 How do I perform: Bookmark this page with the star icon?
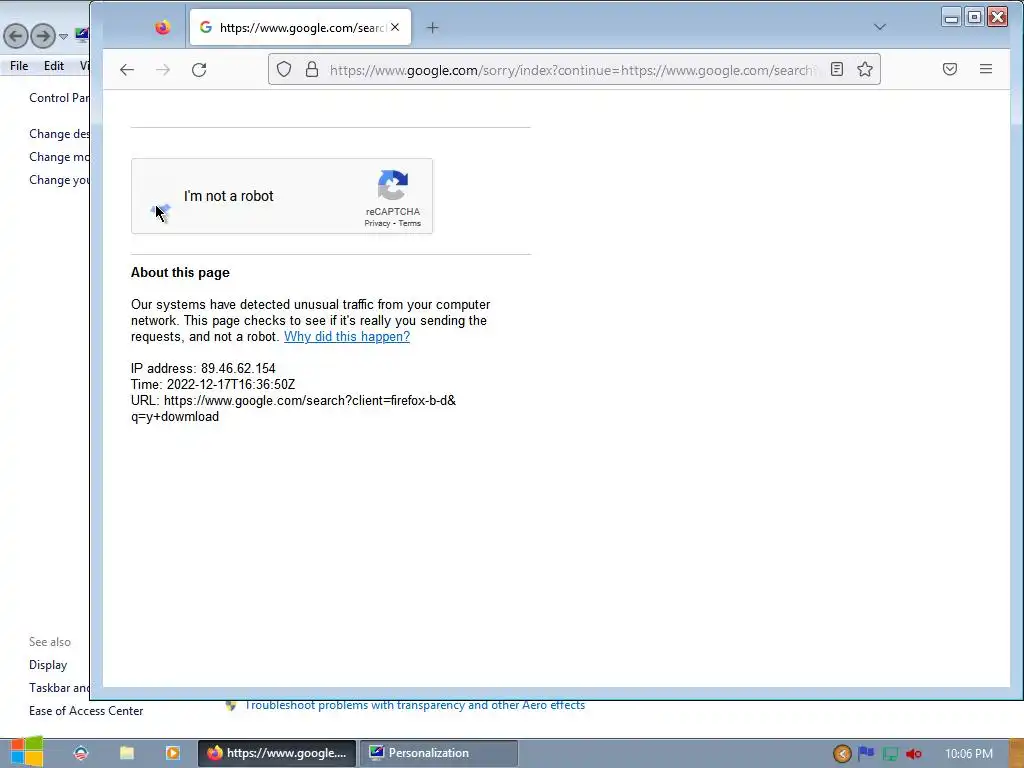pos(865,69)
